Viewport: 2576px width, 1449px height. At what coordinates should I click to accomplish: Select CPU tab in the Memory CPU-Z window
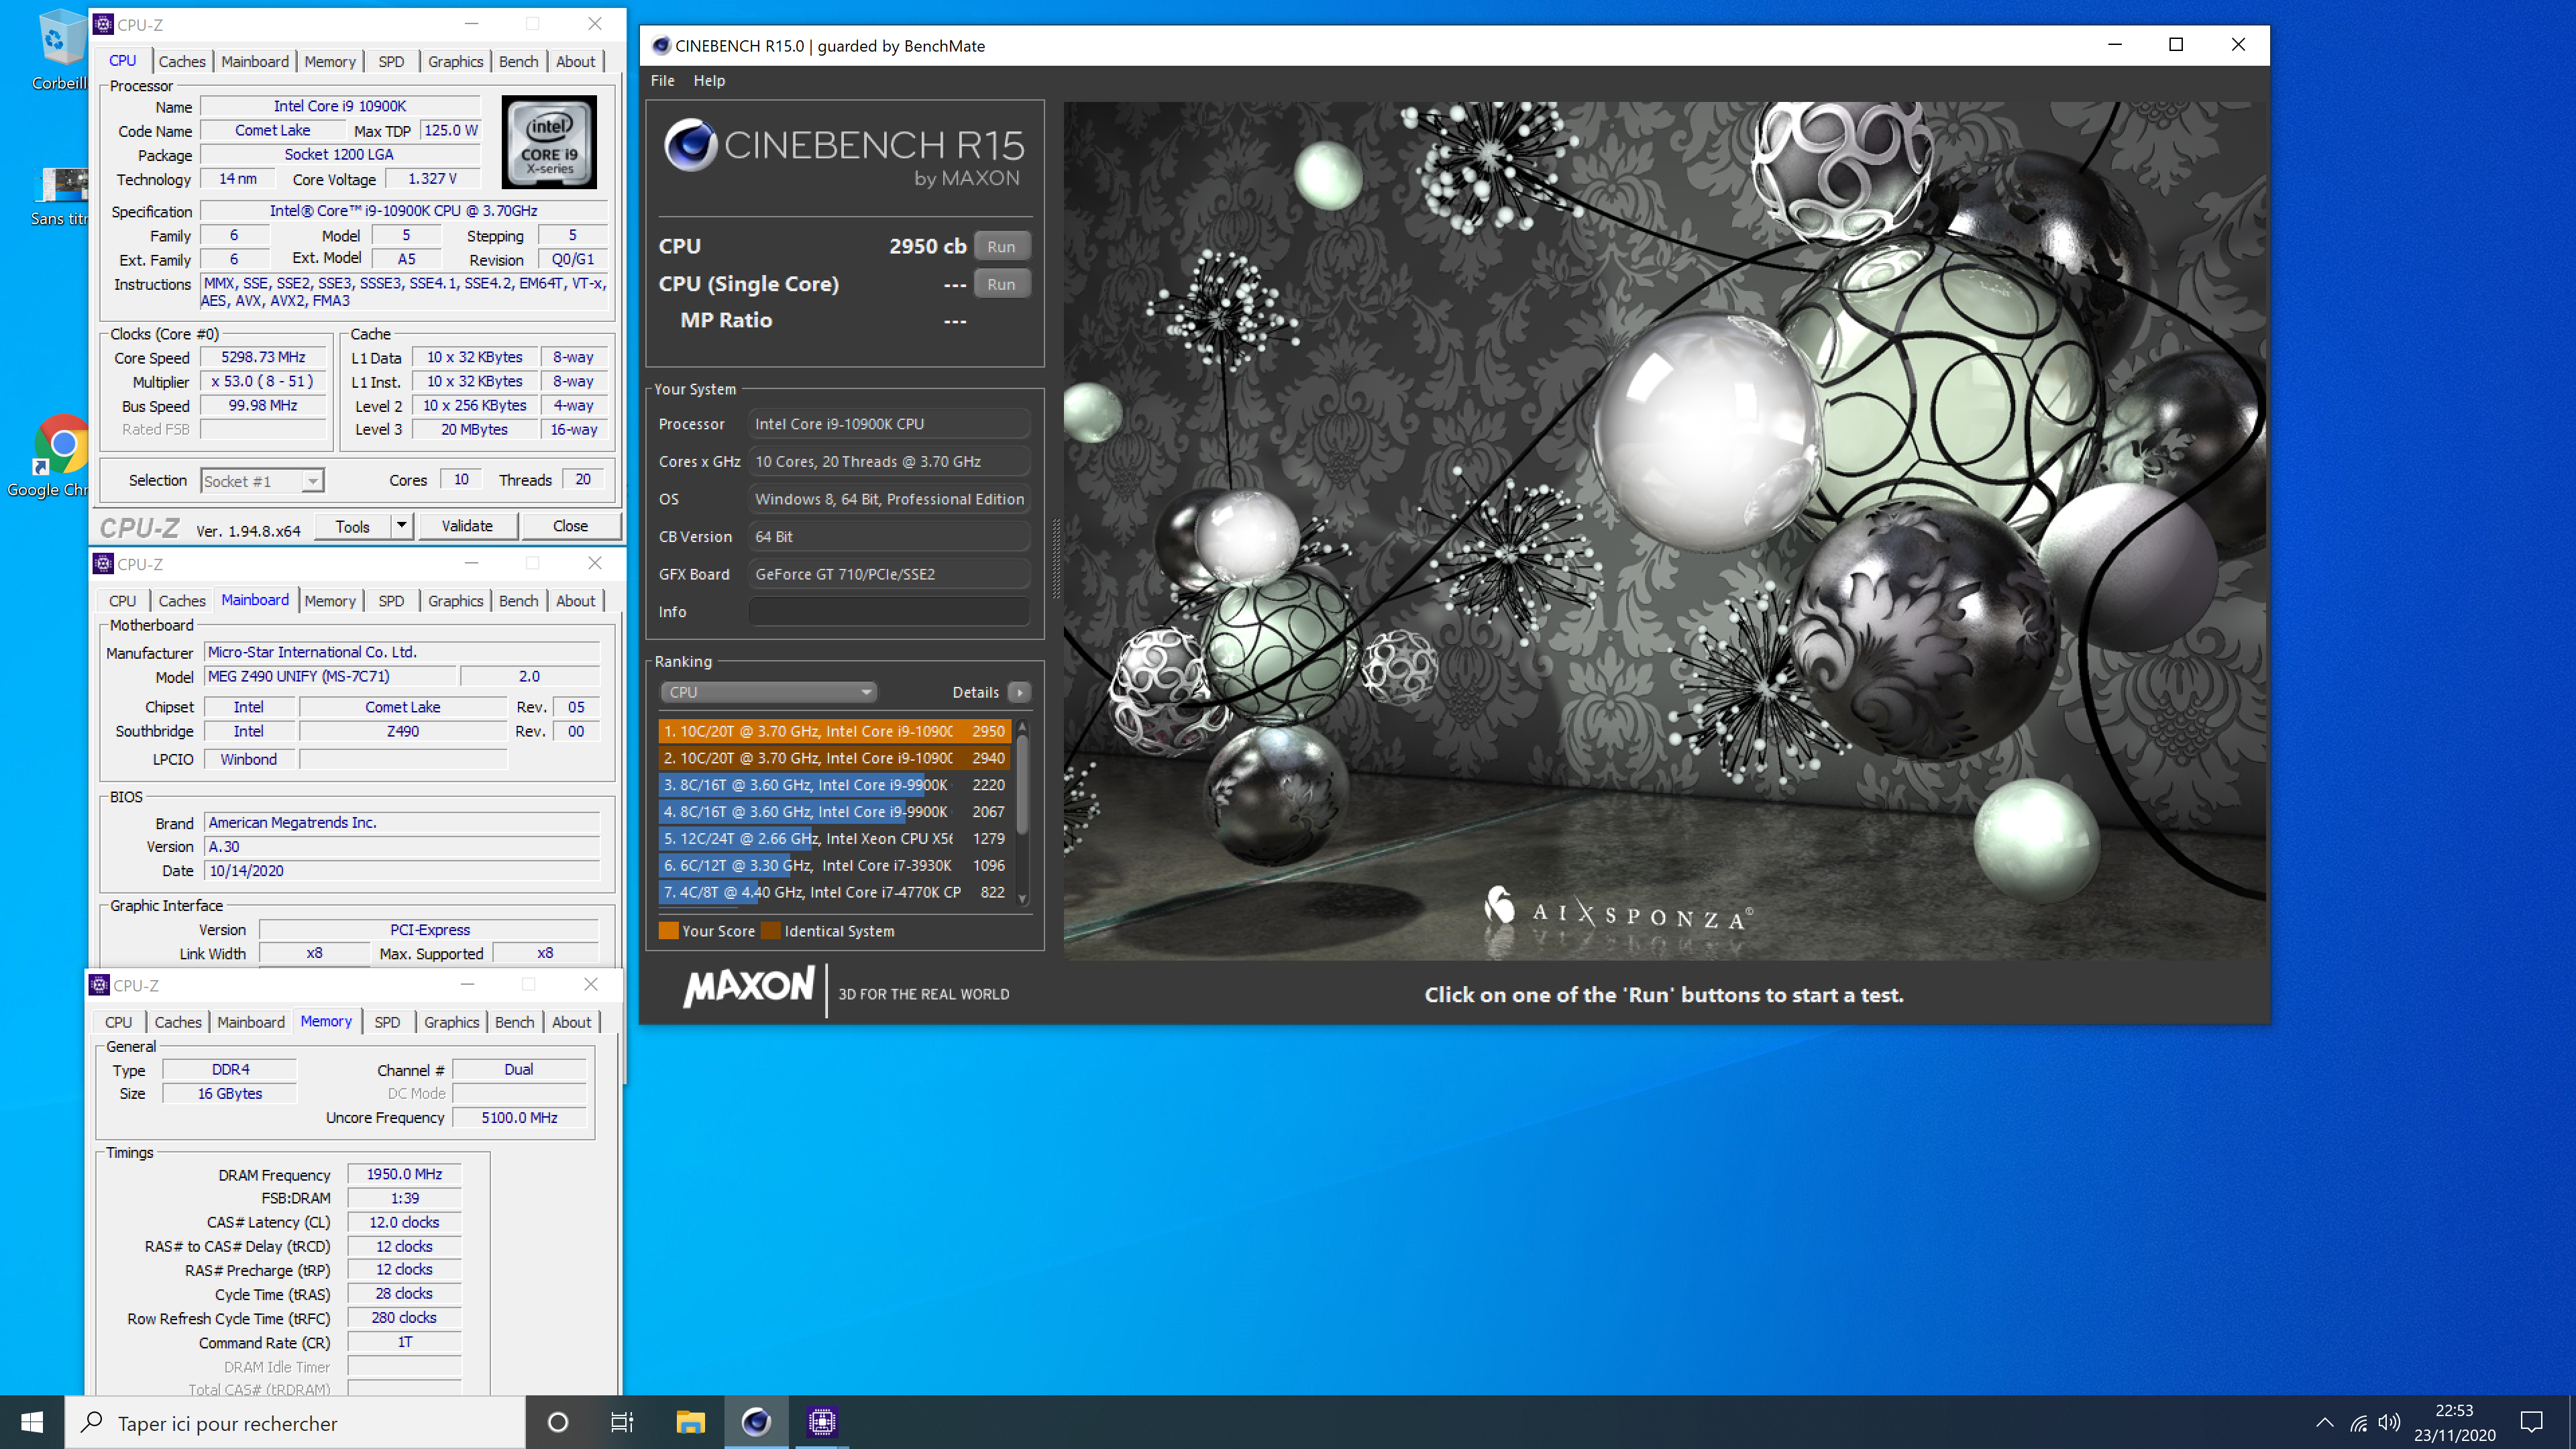[118, 1022]
